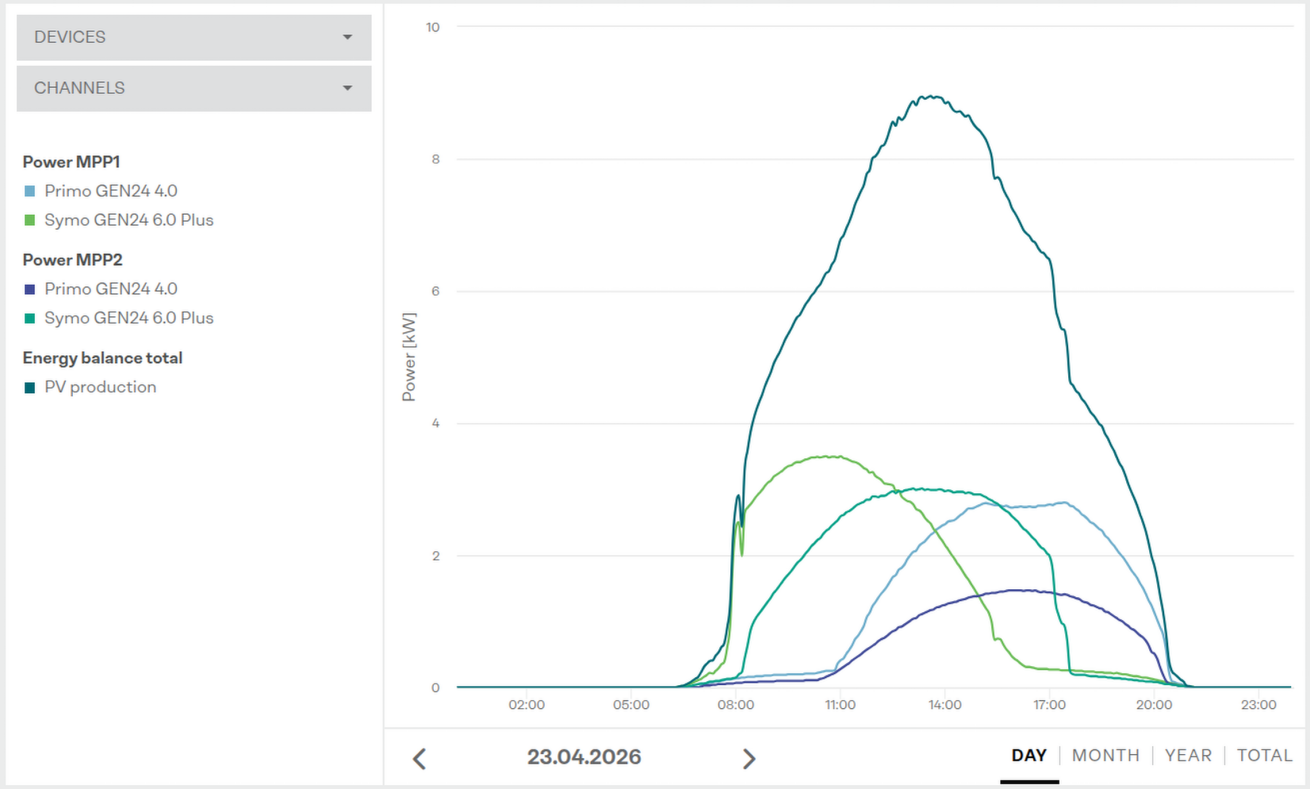Switch to the YEAR tab
The height and width of the screenshot is (789, 1310).
(x=1188, y=755)
